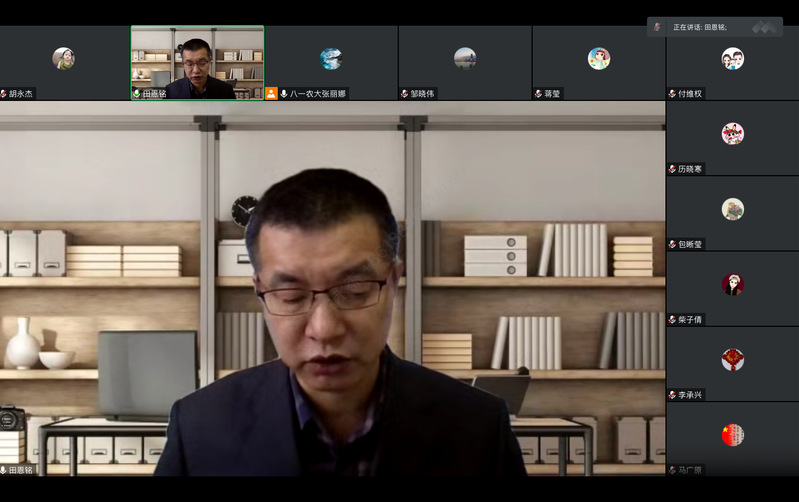Click the muted mic icon beside 邹晓伟
This screenshot has width=799, height=502.
(x=405, y=94)
